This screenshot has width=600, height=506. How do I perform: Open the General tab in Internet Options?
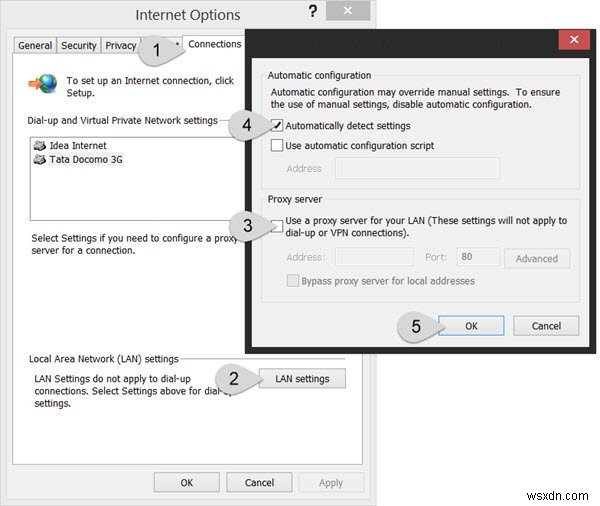point(35,45)
